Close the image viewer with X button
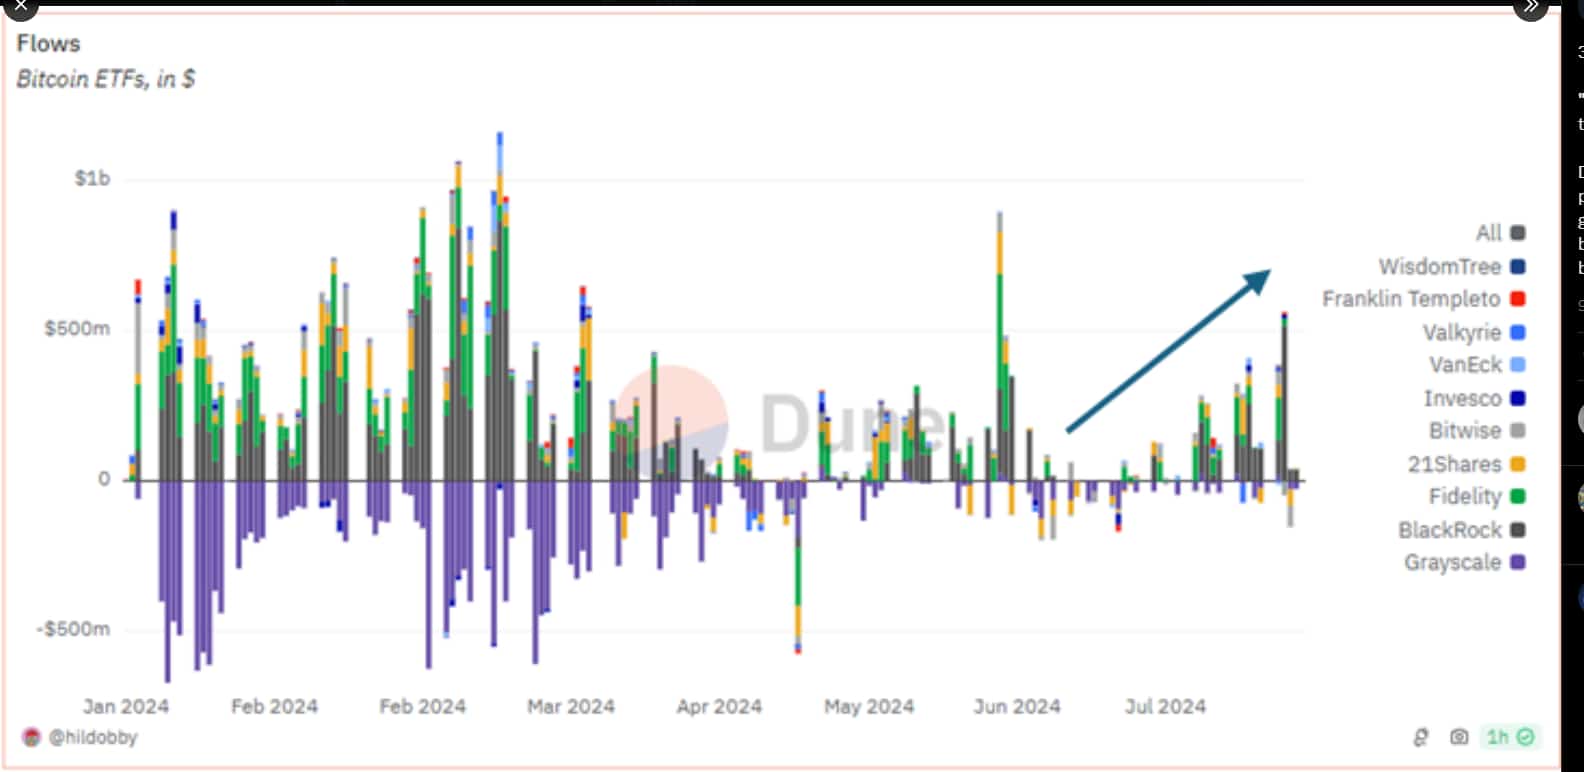The width and height of the screenshot is (1584, 772). pyautogui.click(x=20, y=7)
